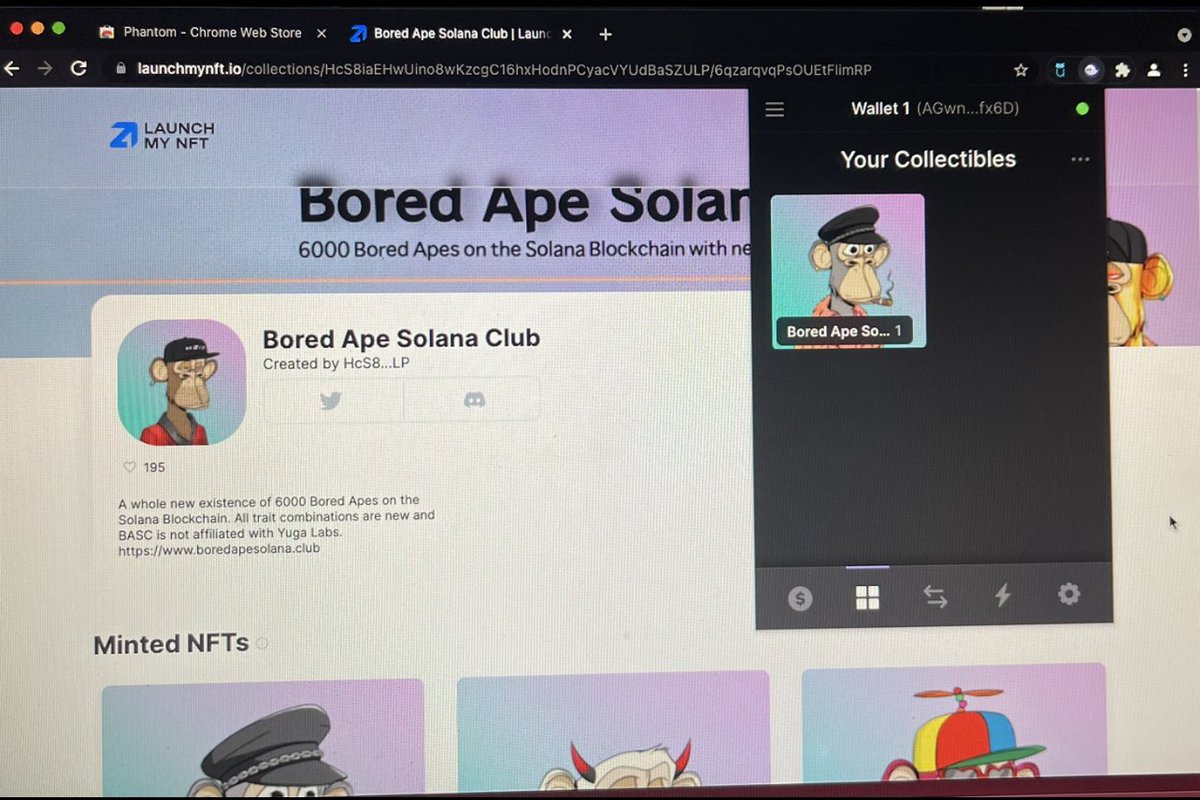Click the Collectibles tab indicator bar
Screen dimensions: 1200x800
click(x=868, y=566)
